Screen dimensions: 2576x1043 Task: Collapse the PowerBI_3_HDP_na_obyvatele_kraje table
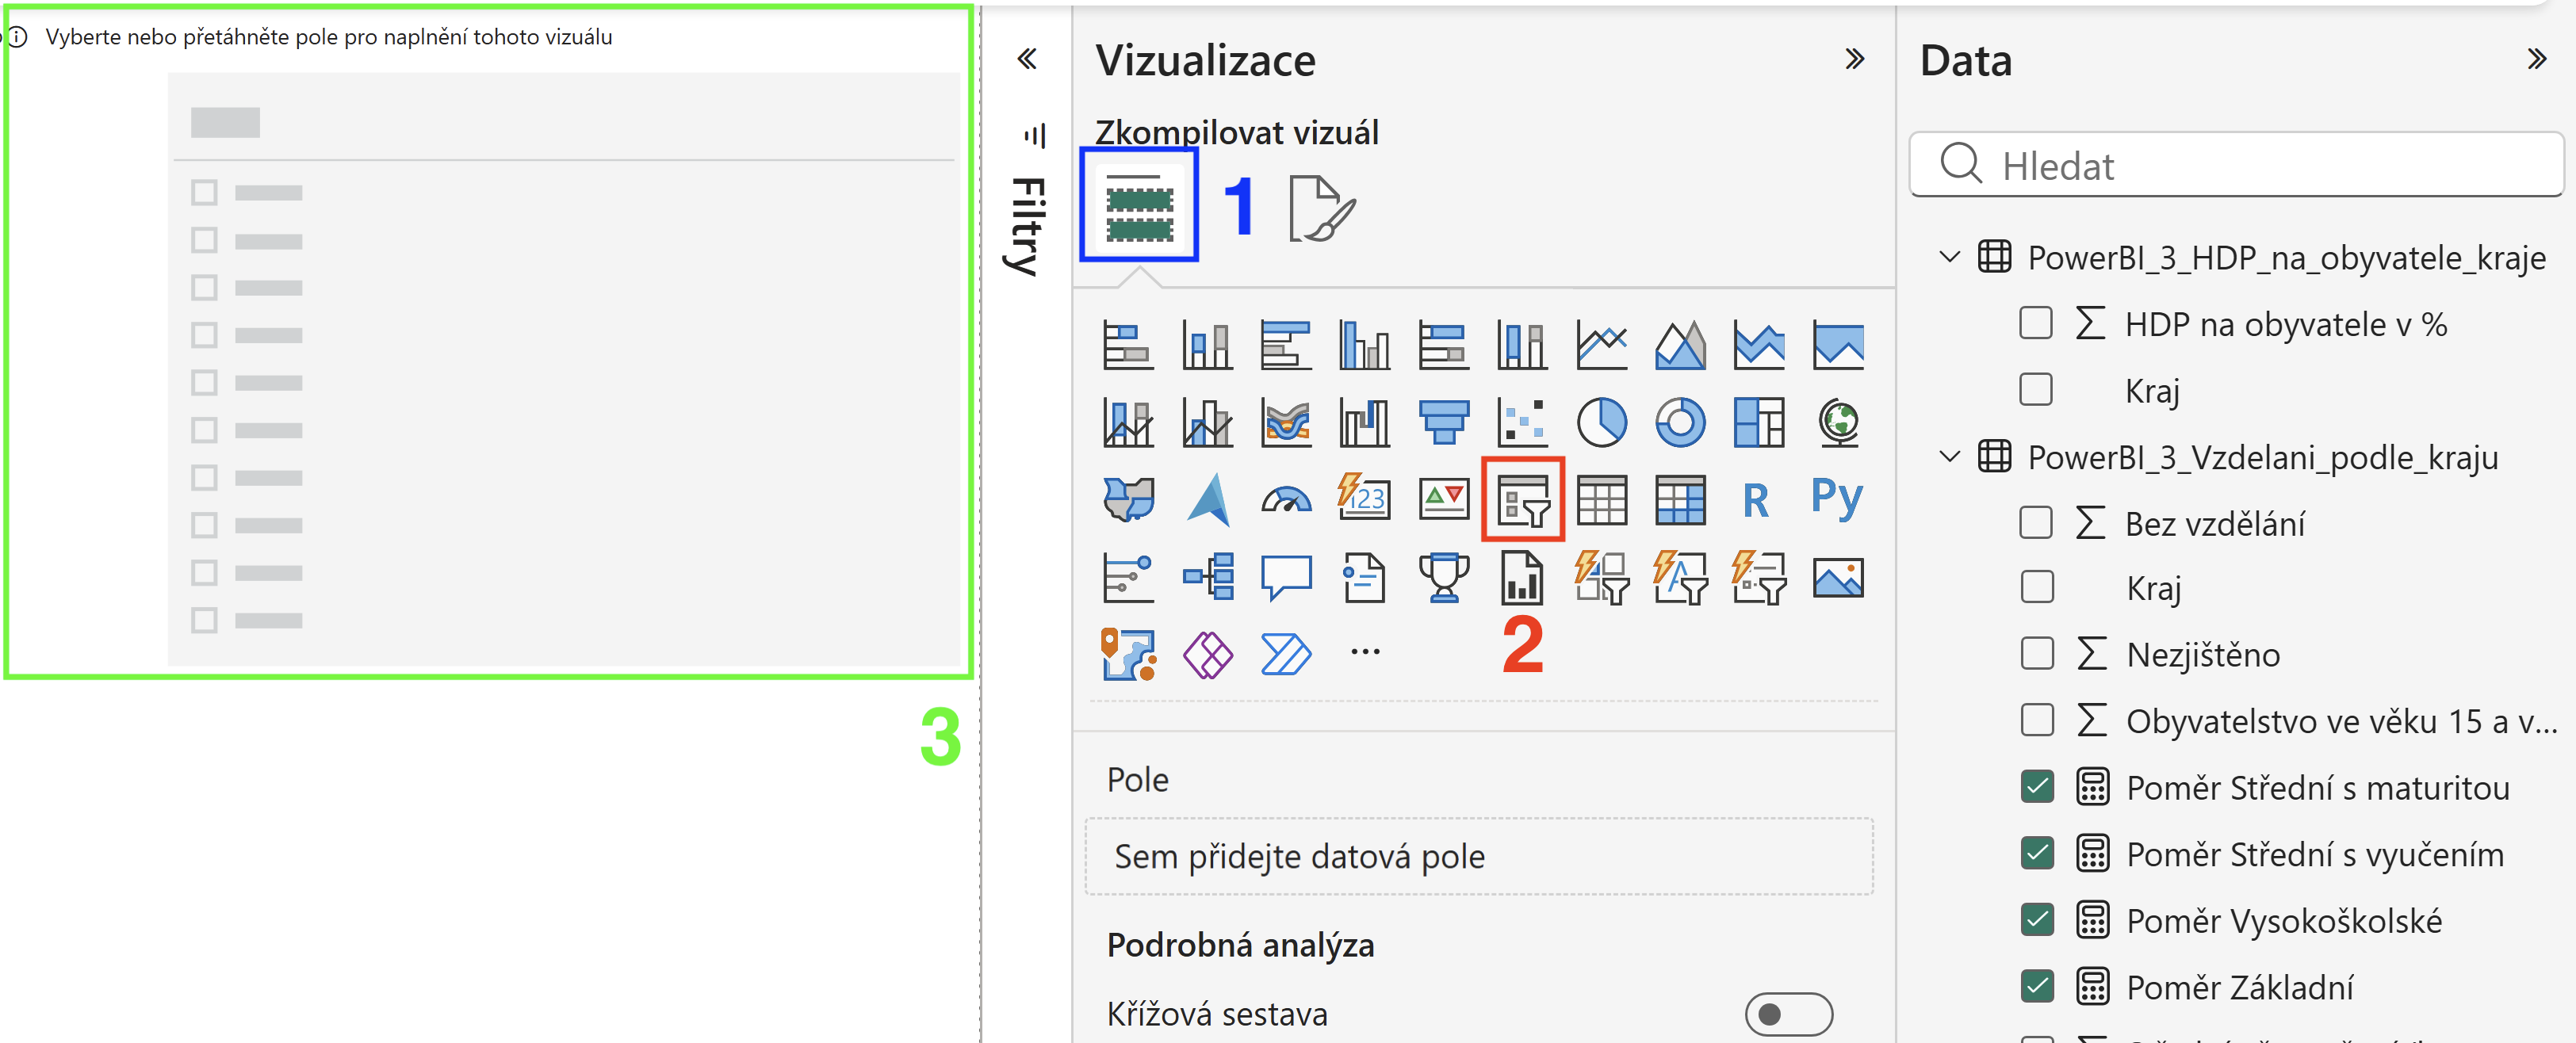point(1949,257)
